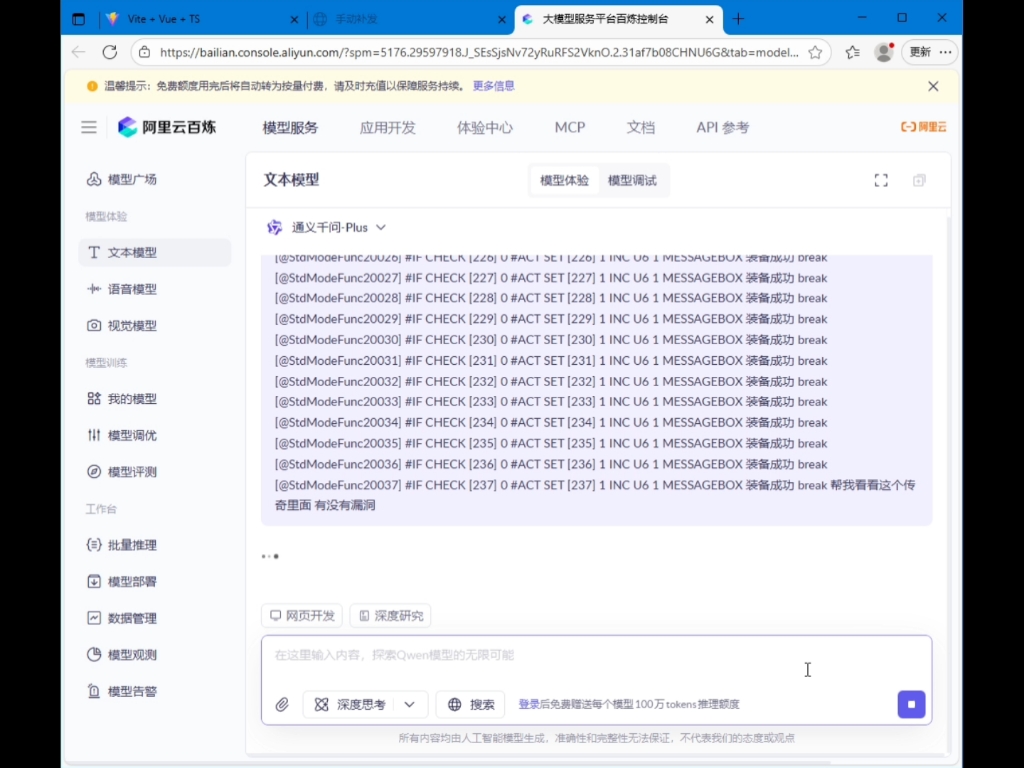Screen dimensions: 1024x768
Task: Select 文本模型 in the sidebar
Action: pyautogui.click(x=154, y=252)
